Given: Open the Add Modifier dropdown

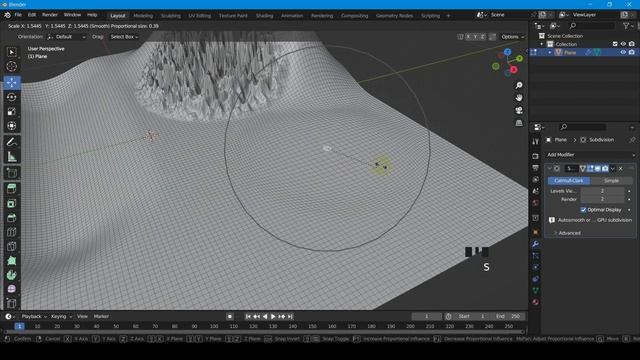Looking at the screenshot, I should pos(591,155).
